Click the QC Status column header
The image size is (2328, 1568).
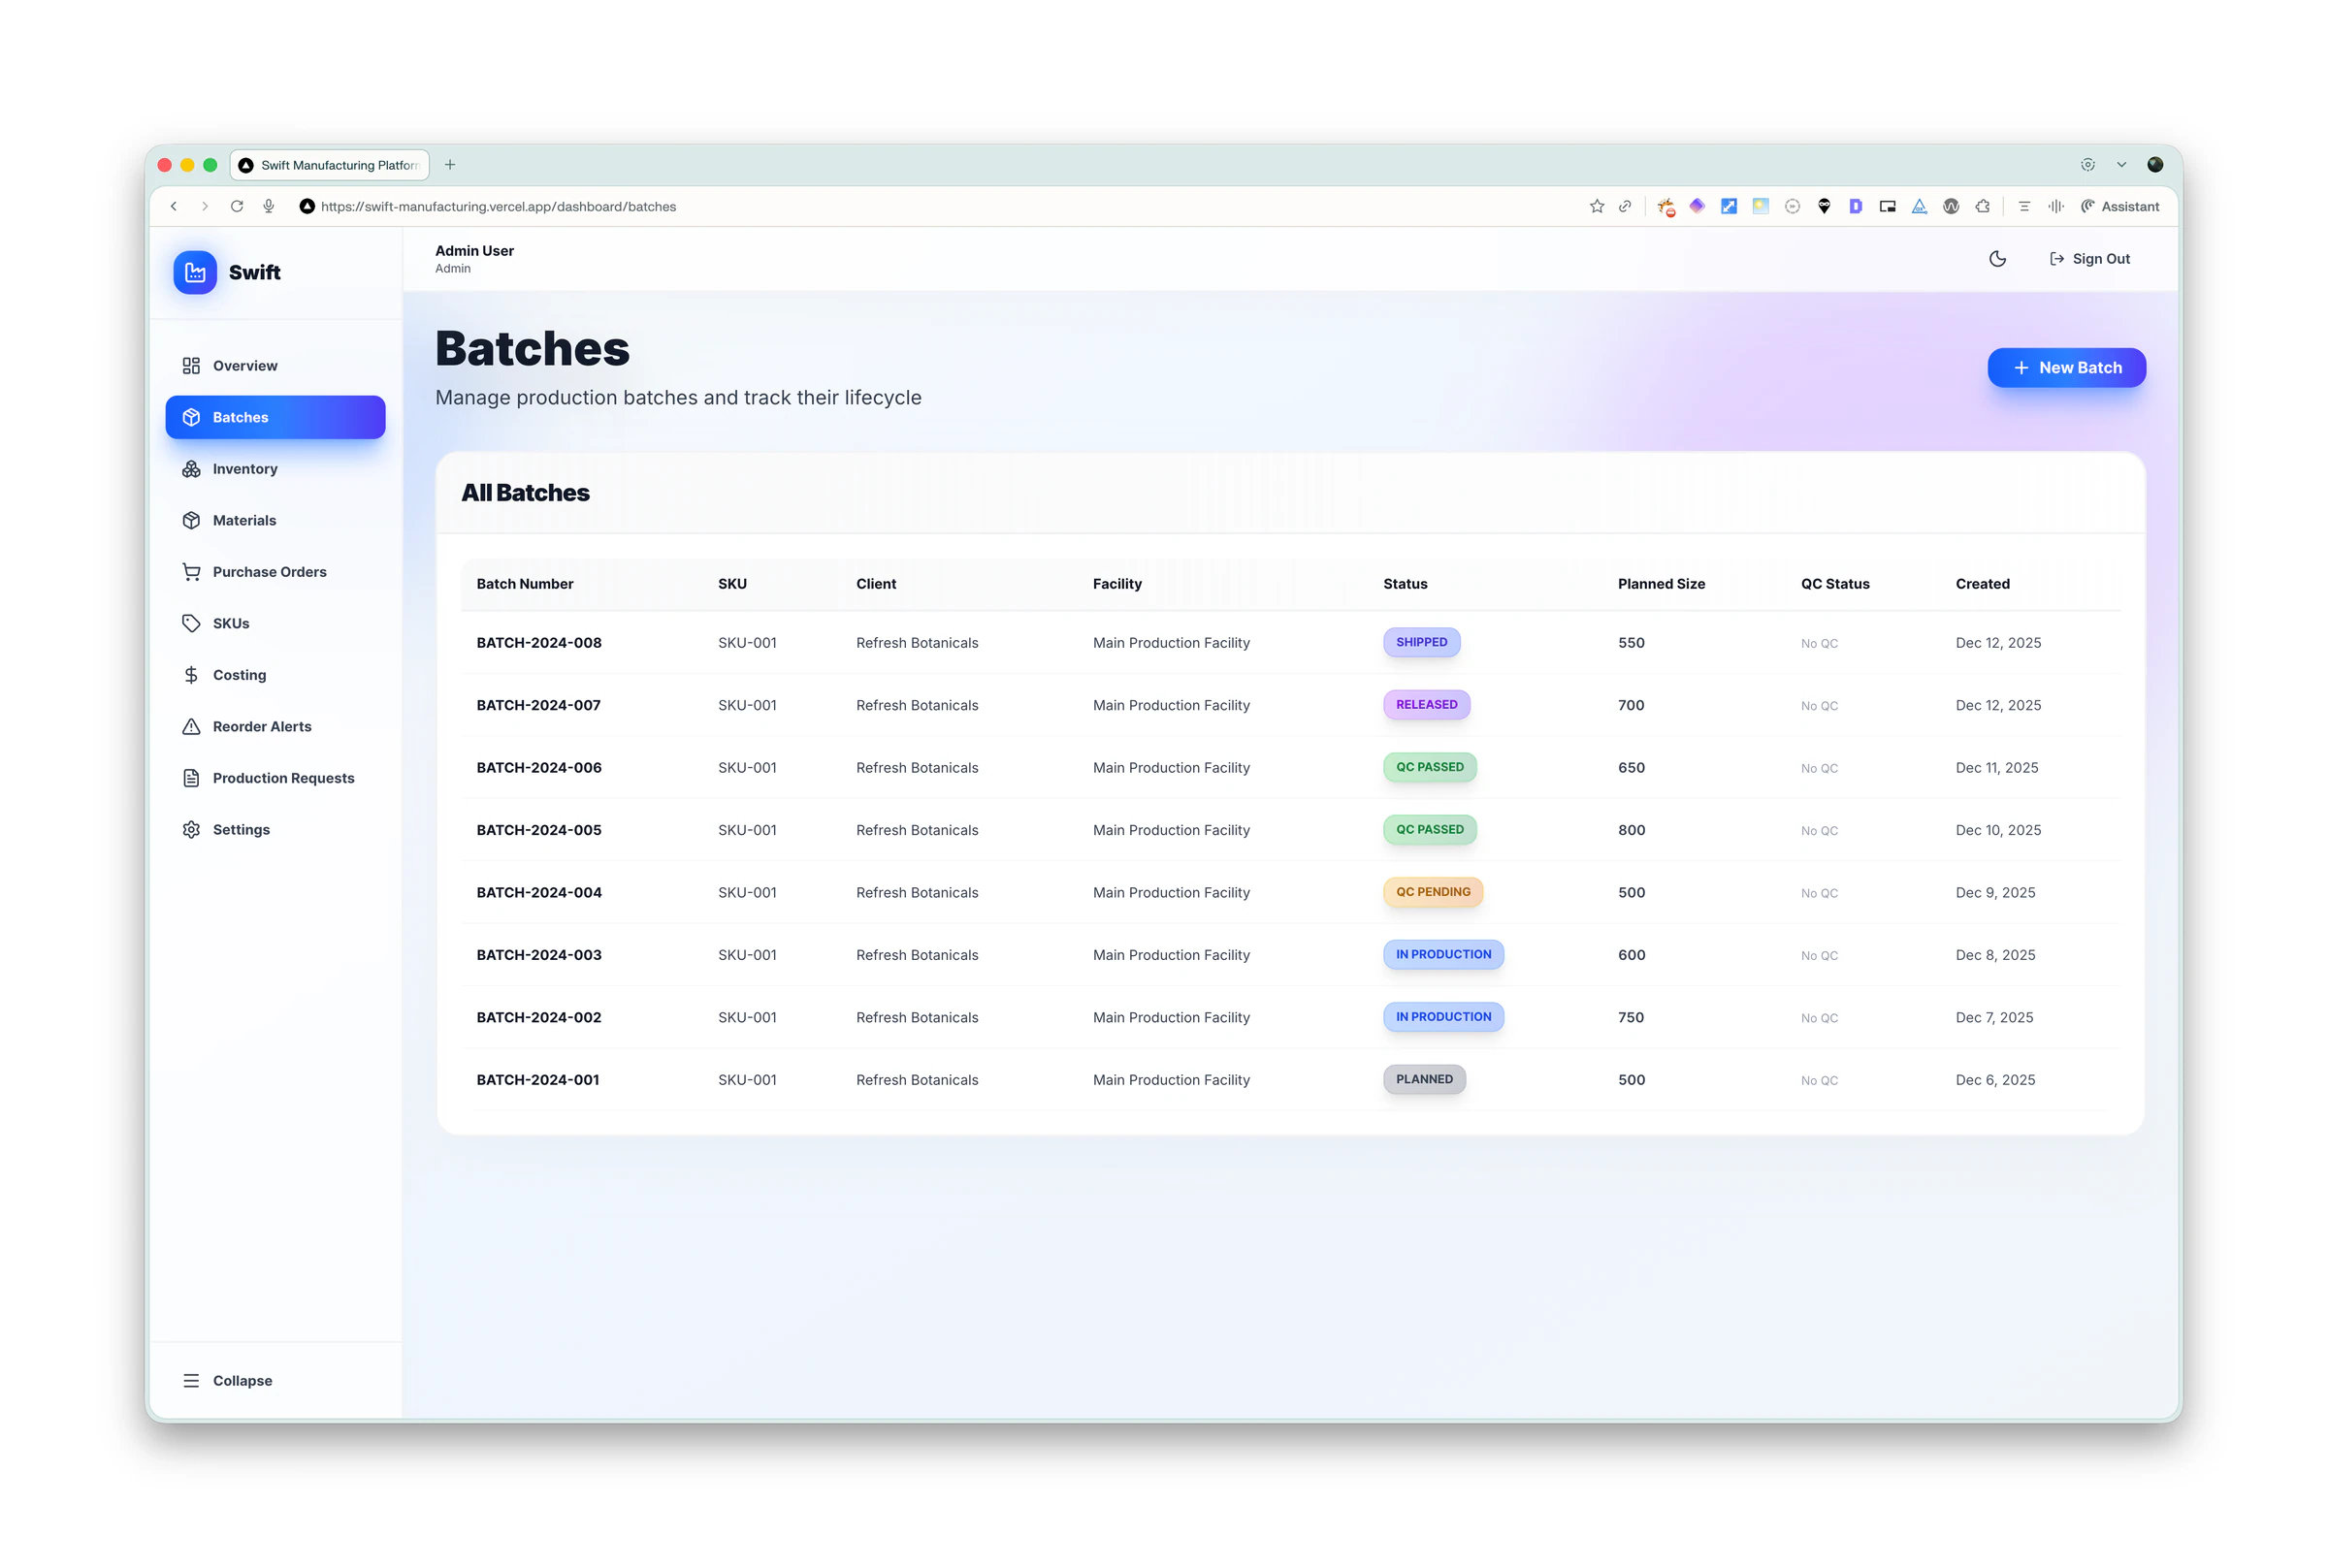tap(1835, 584)
